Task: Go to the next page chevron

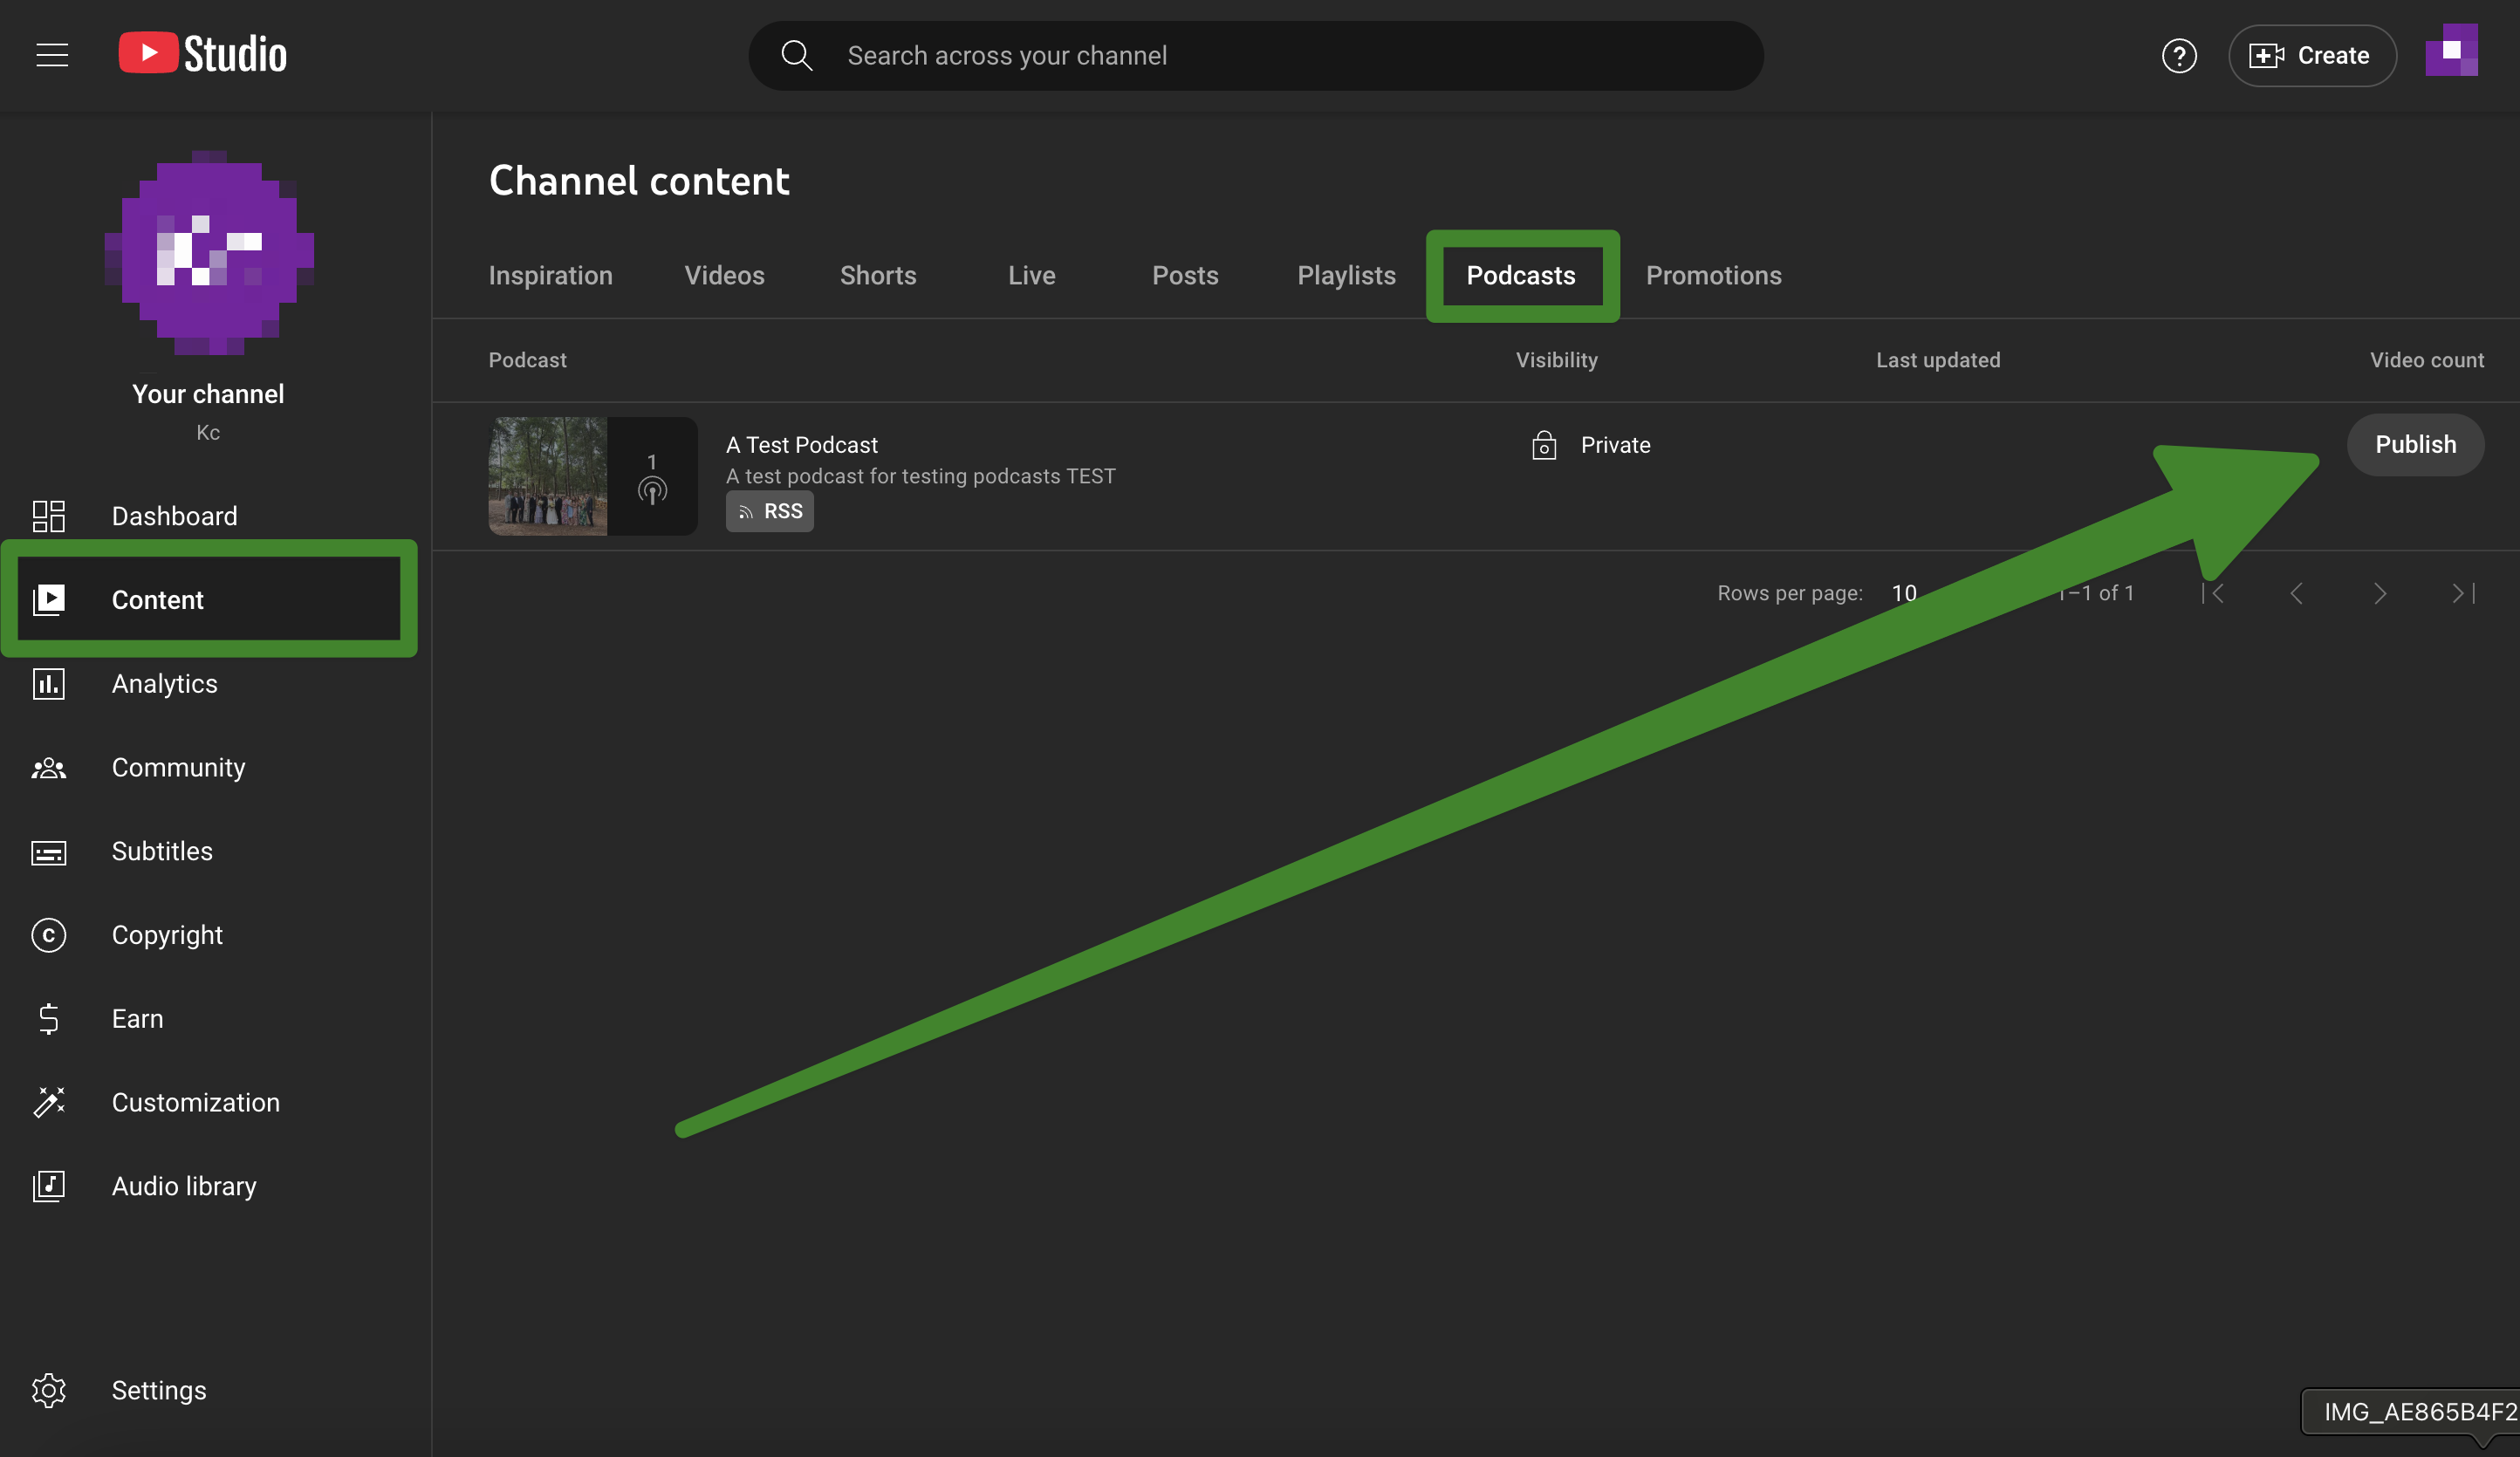Action: tap(2380, 594)
